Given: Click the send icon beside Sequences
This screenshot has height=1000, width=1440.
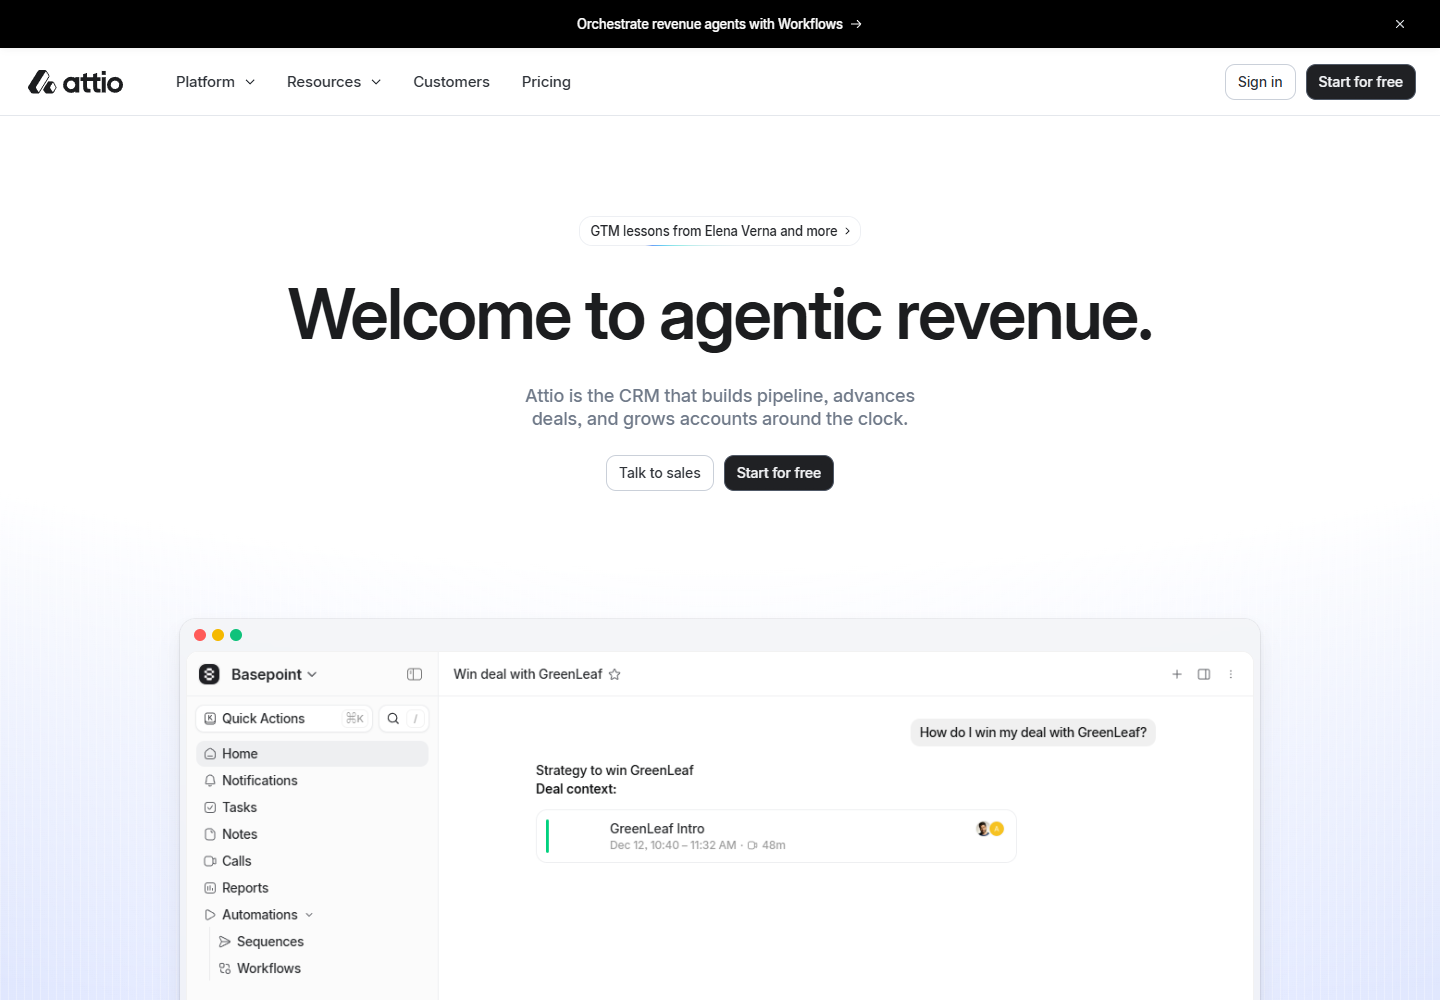Looking at the screenshot, I should pyautogui.click(x=225, y=942).
